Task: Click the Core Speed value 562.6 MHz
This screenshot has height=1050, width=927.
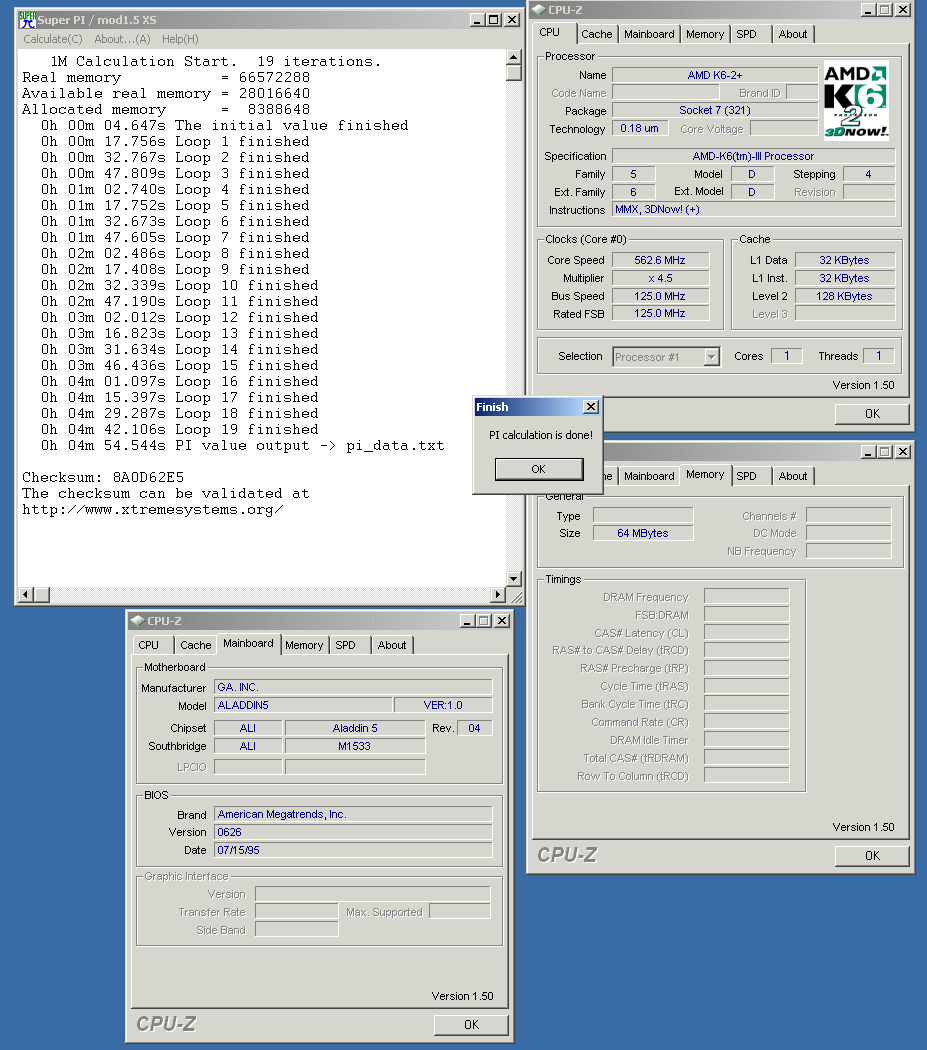Action: click(x=660, y=260)
